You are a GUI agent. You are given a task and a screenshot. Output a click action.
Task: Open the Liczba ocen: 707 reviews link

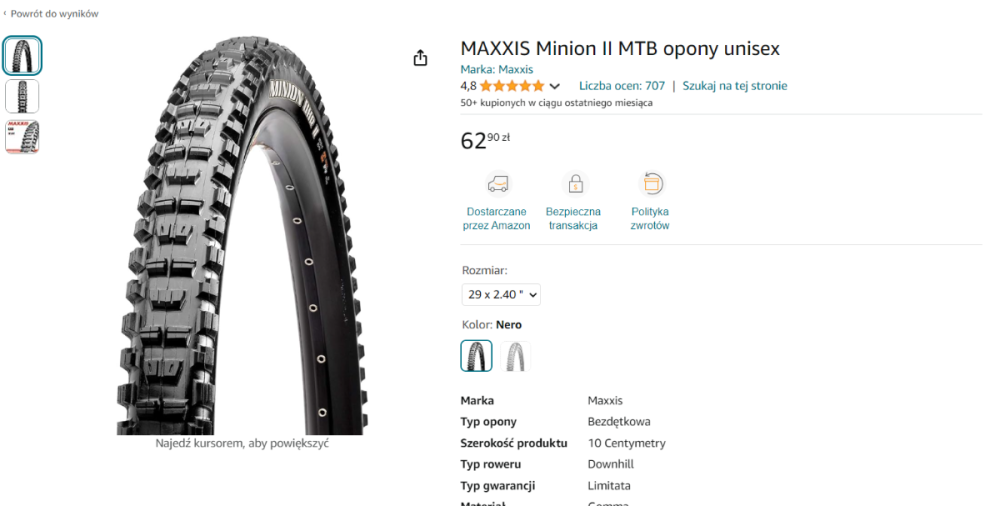click(622, 86)
